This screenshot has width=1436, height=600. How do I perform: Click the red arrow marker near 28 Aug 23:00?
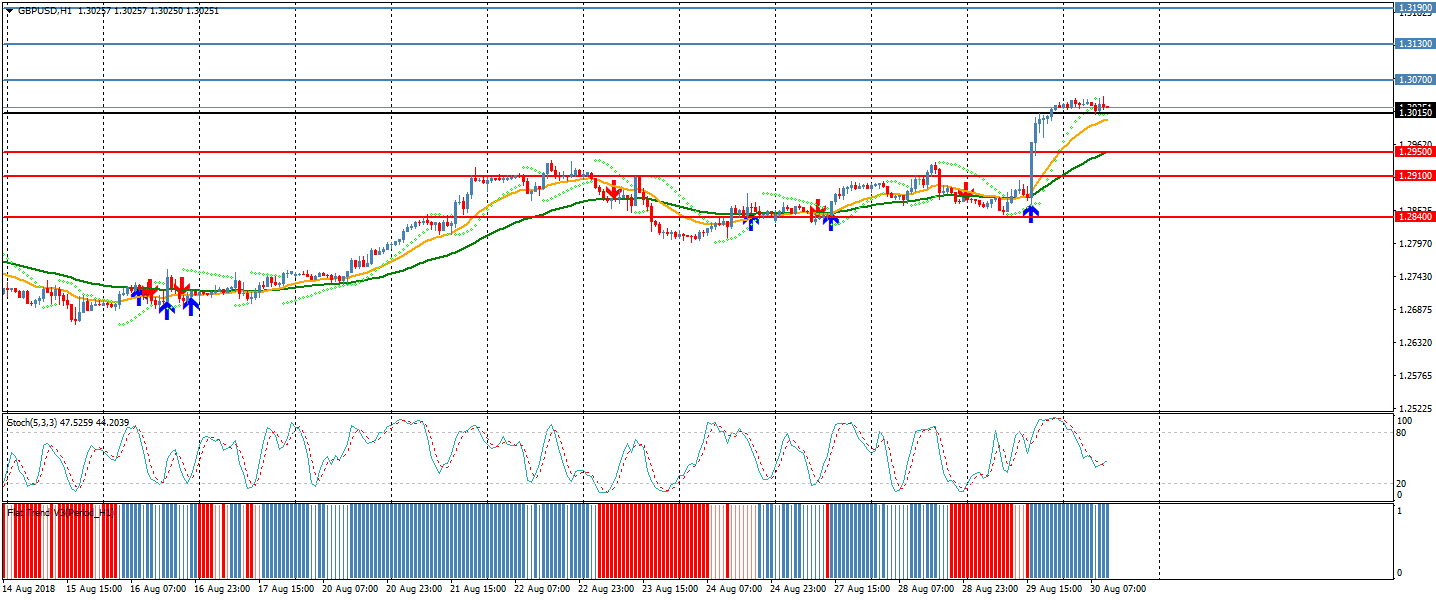coord(966,194)
